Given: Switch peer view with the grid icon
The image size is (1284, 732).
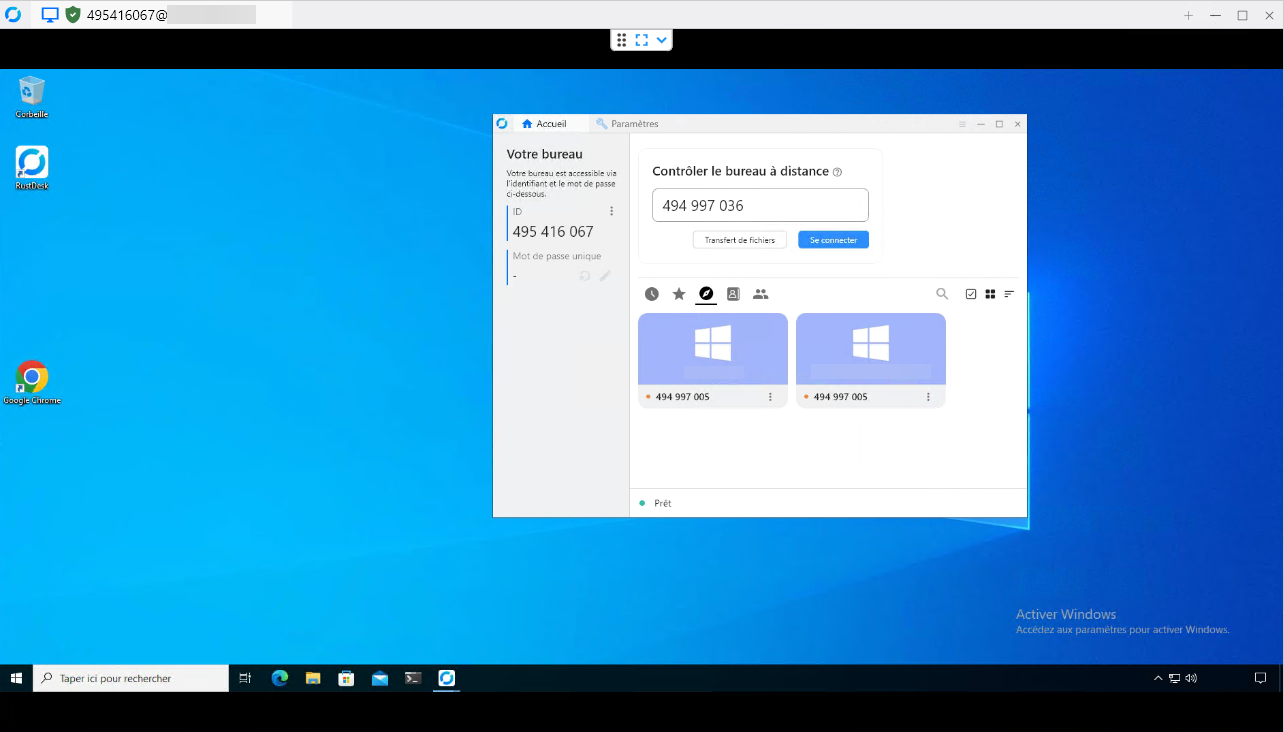Looking at the screenshot, I should click(x=990, y=294).
